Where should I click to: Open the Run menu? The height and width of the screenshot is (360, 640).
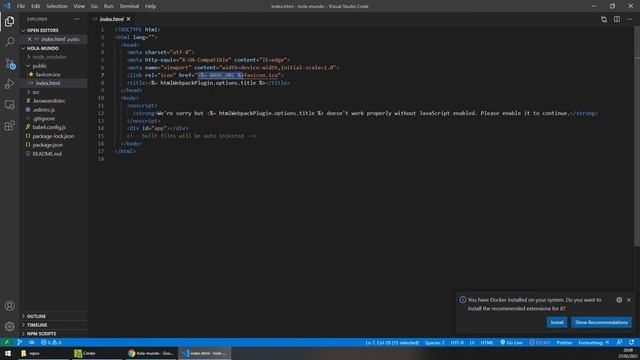pos(108,6)
